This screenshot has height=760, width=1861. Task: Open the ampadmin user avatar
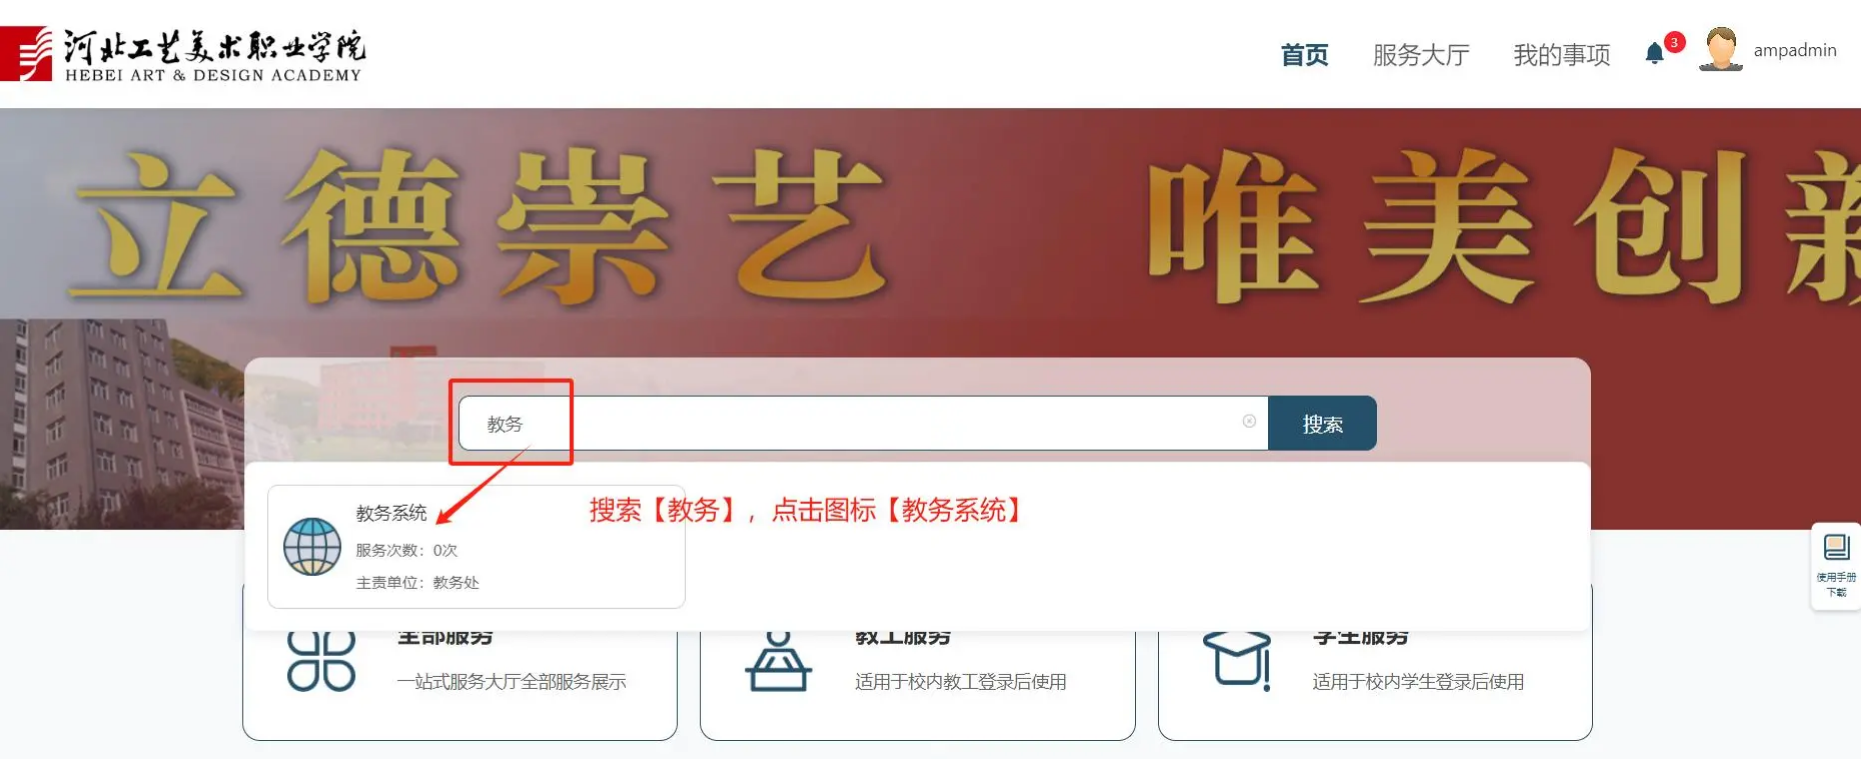point(1720,49)
